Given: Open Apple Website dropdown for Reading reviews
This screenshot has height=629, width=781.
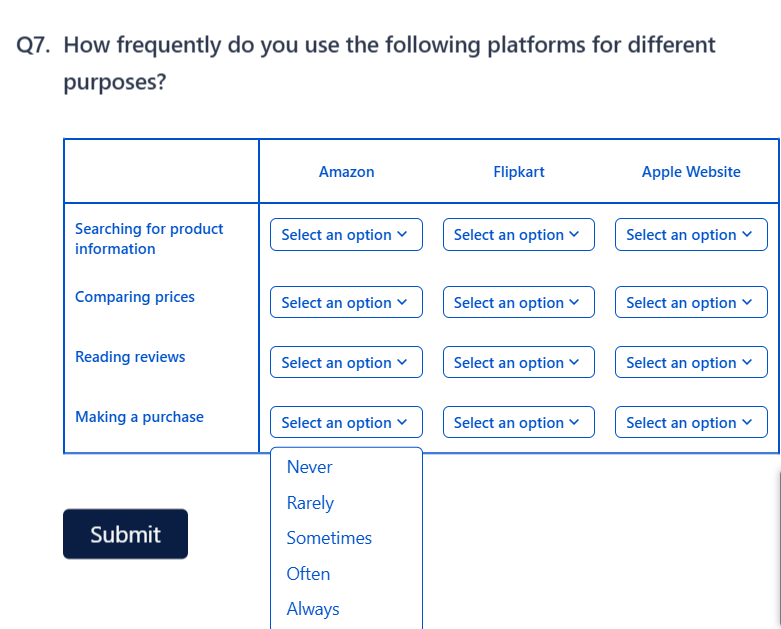Looking at the screenshot, I should (x=691, y=363).
